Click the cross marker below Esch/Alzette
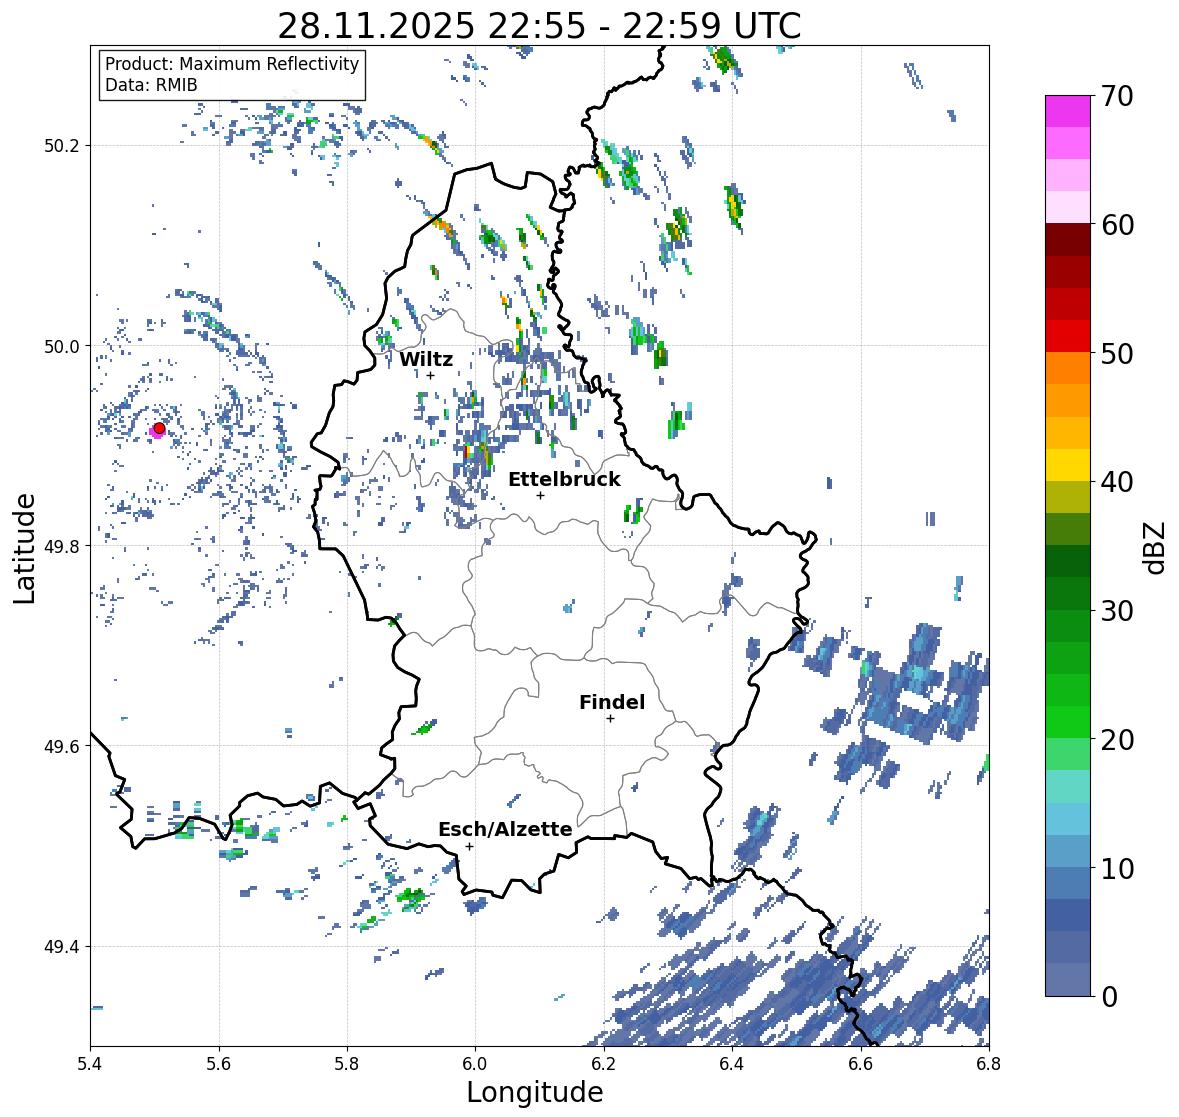Screen dimensions: 1179x1117 [x=469, y=846]
